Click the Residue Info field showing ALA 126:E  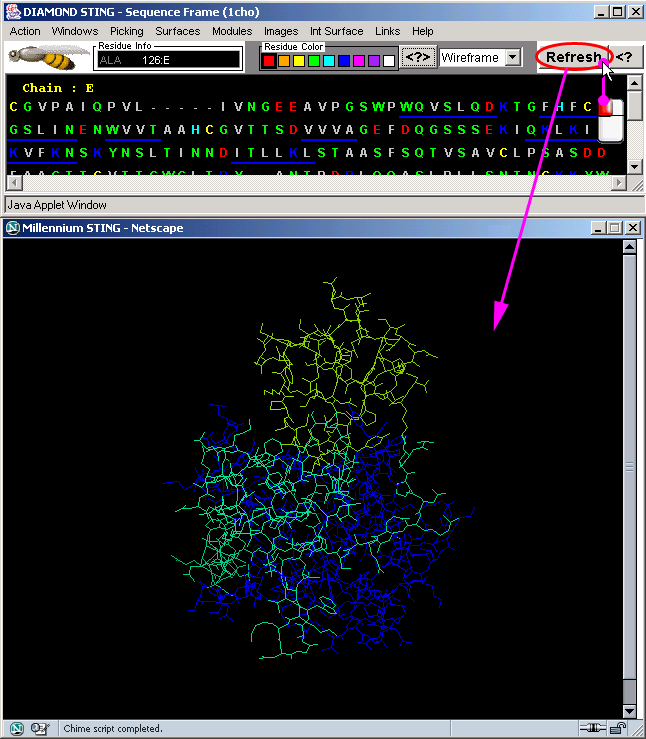pos(168,60)
